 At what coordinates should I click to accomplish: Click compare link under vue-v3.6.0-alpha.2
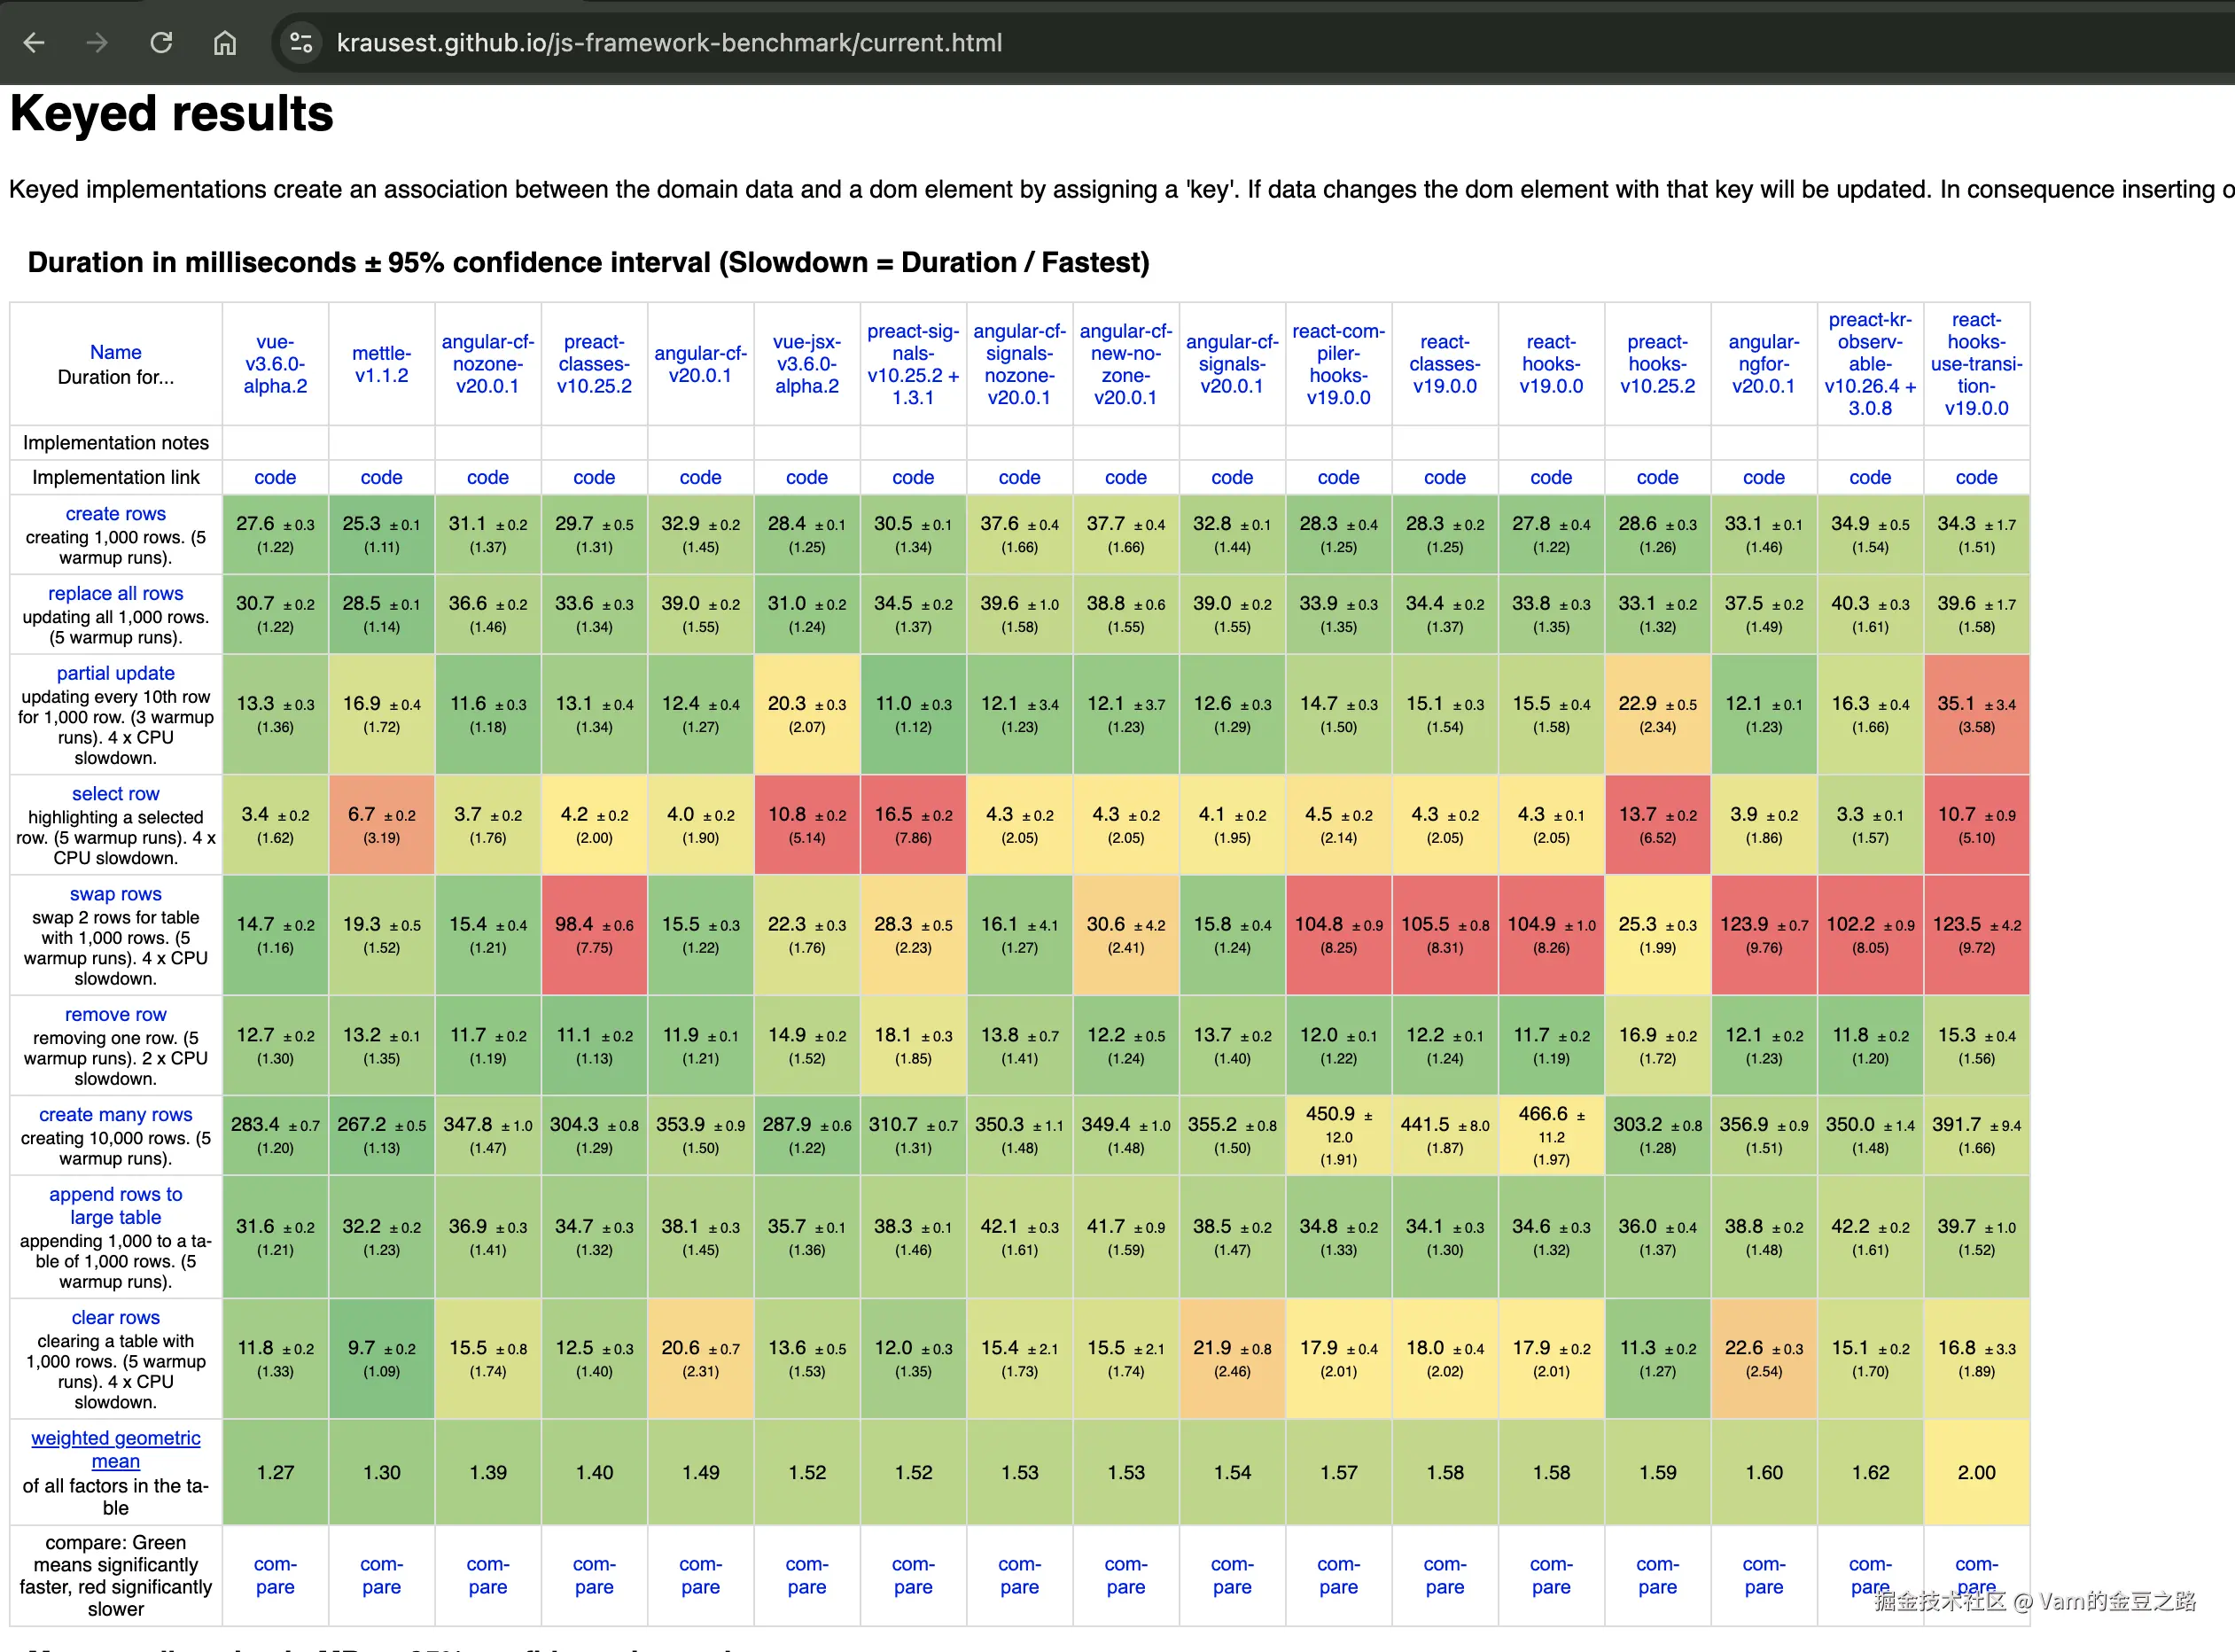pyautogui.click(x=275, y=1575)
